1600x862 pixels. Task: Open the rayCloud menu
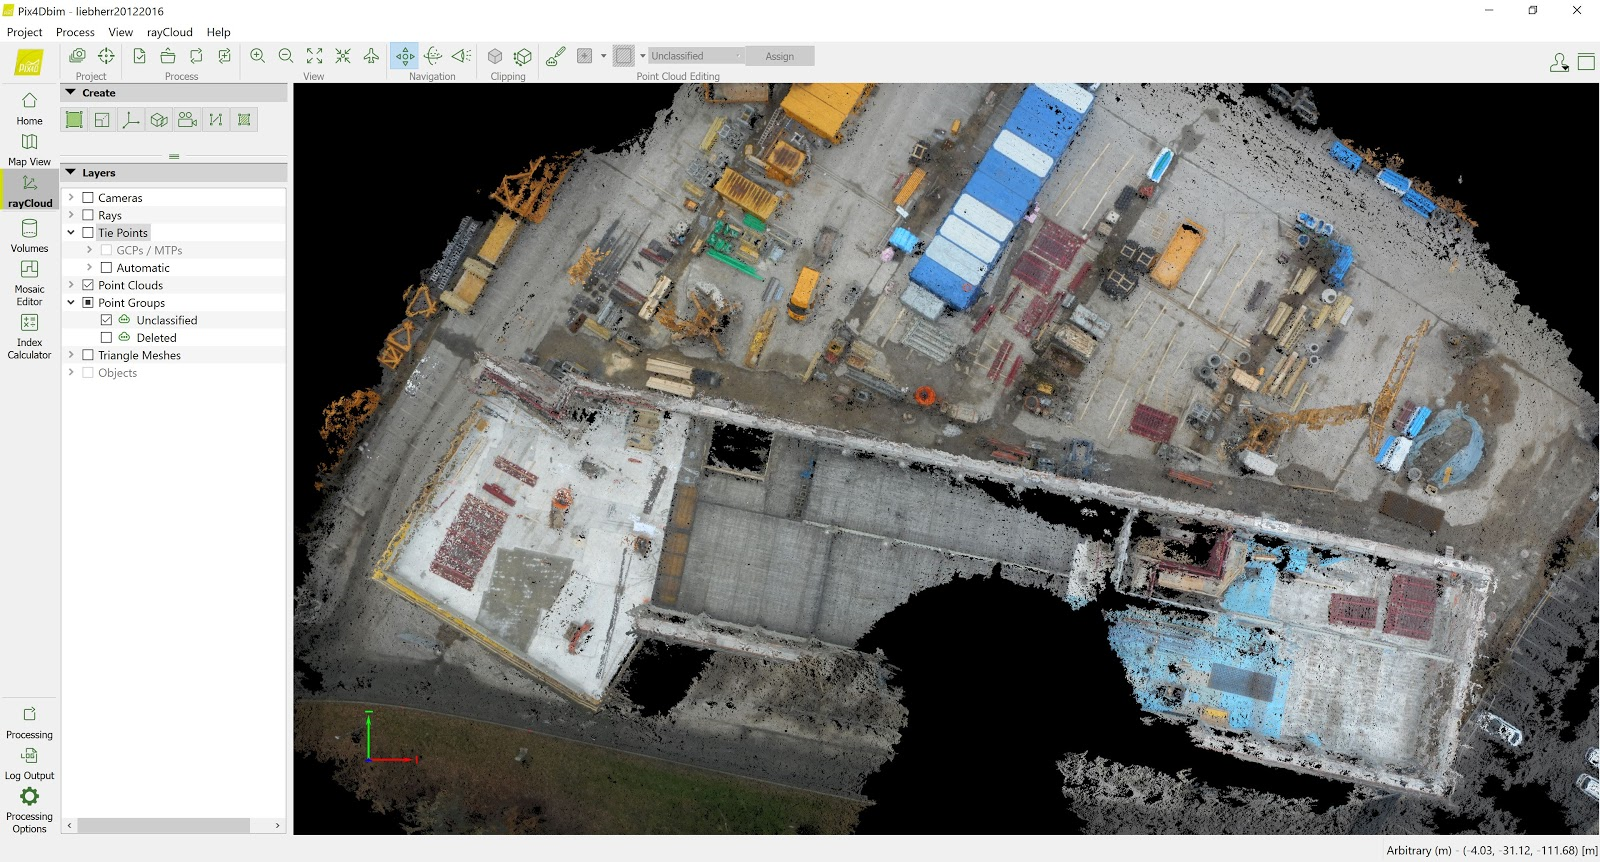point(169,32)
